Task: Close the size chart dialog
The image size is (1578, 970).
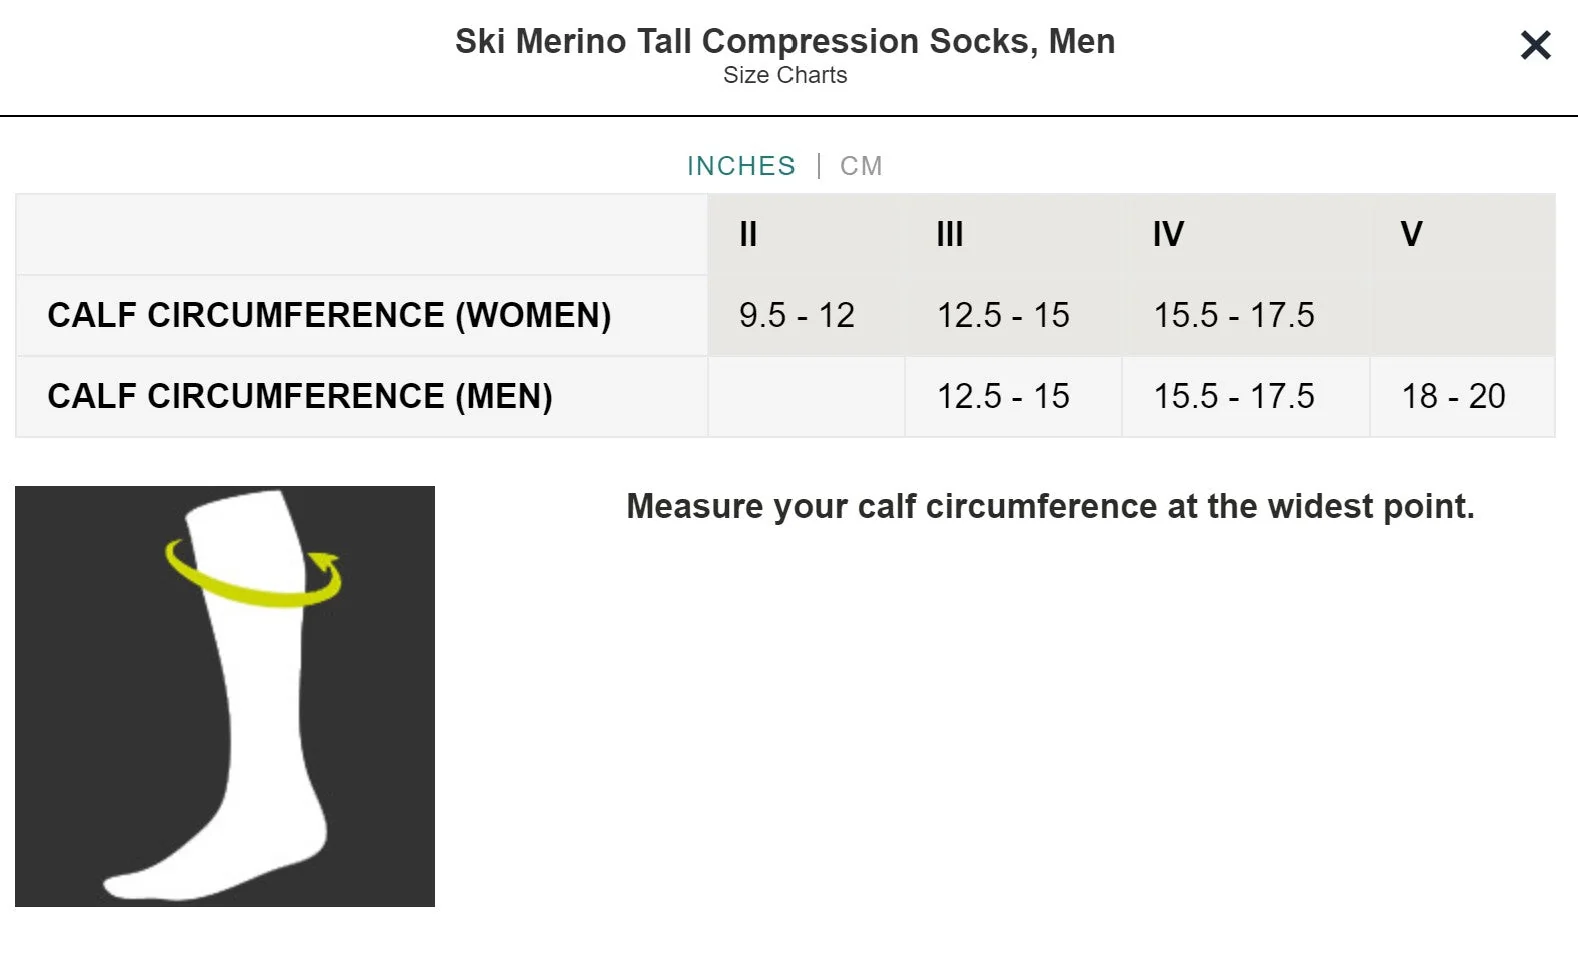Action: tap(1535, 45)
